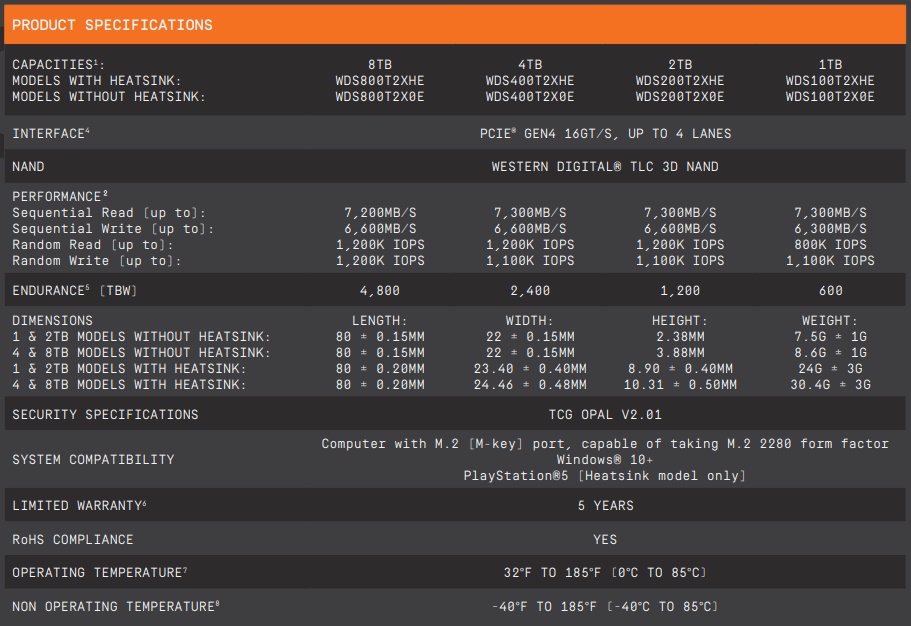Select the weight value "24G ± 3G"

(830, 369)
